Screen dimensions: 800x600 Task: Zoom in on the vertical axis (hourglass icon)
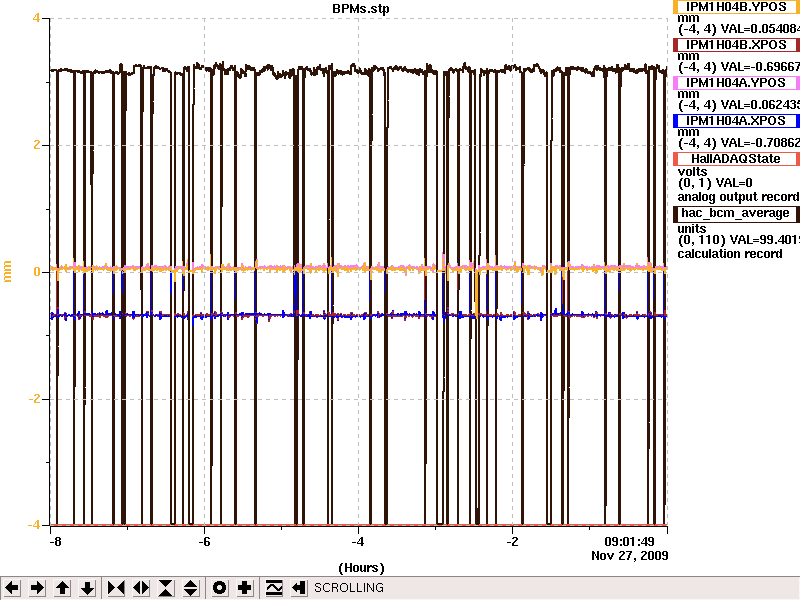click(x=166, y=588)
